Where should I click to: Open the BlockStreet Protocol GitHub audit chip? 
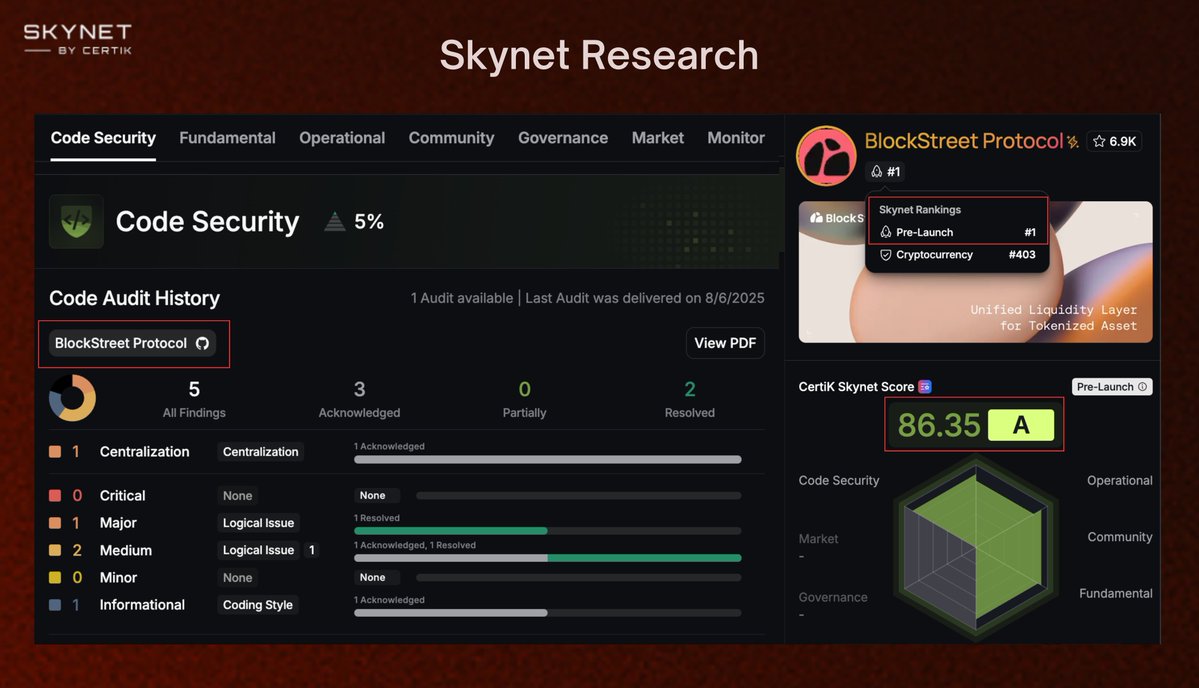click(132, 343)
